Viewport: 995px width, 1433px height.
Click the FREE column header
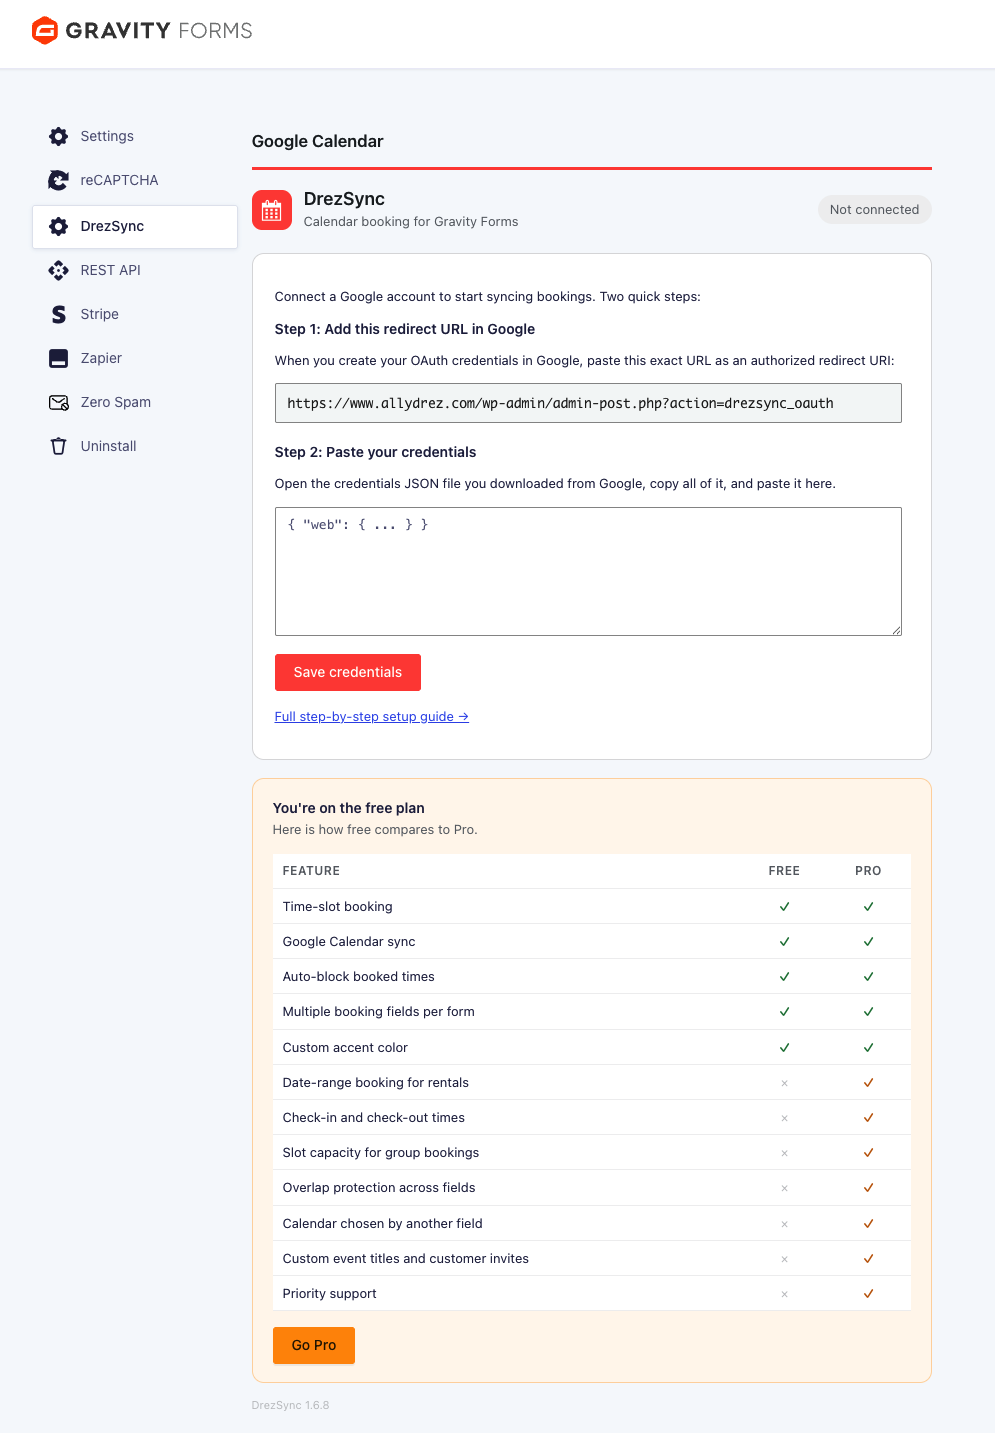tap(784, 871)
